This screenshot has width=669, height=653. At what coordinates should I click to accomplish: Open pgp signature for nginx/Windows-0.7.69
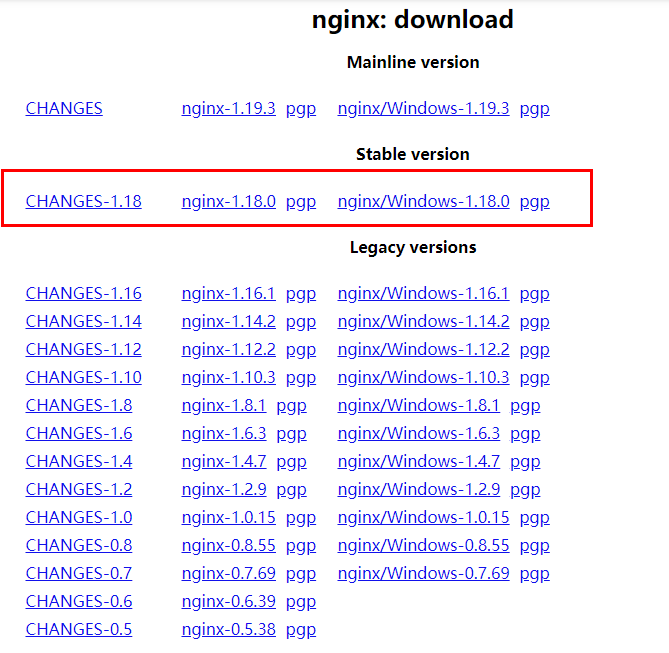click(535, 575)
